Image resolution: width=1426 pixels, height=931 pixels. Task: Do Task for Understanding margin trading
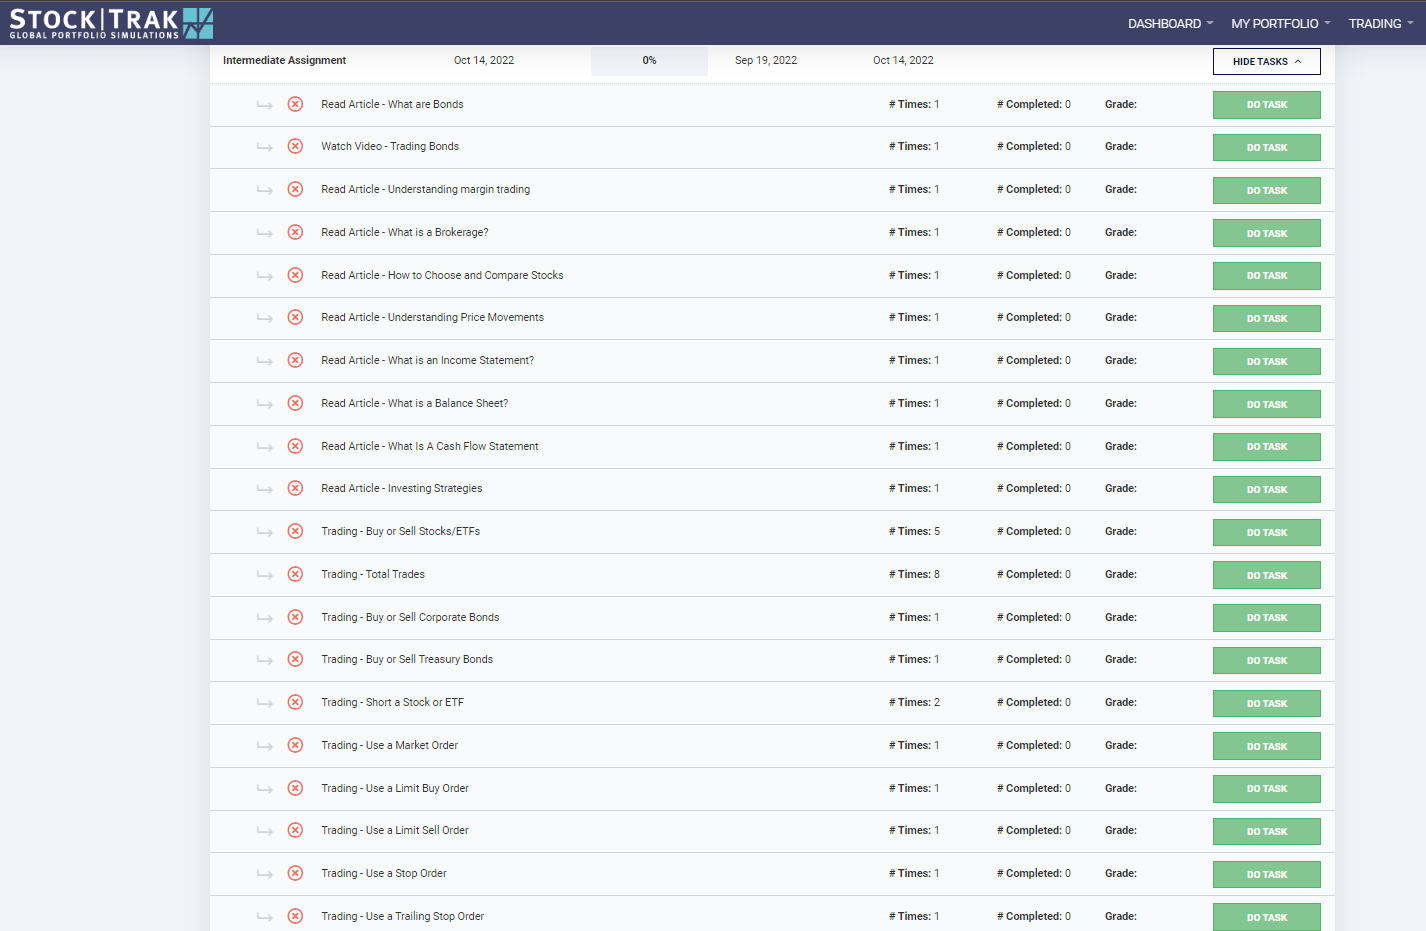point(1267,191)
